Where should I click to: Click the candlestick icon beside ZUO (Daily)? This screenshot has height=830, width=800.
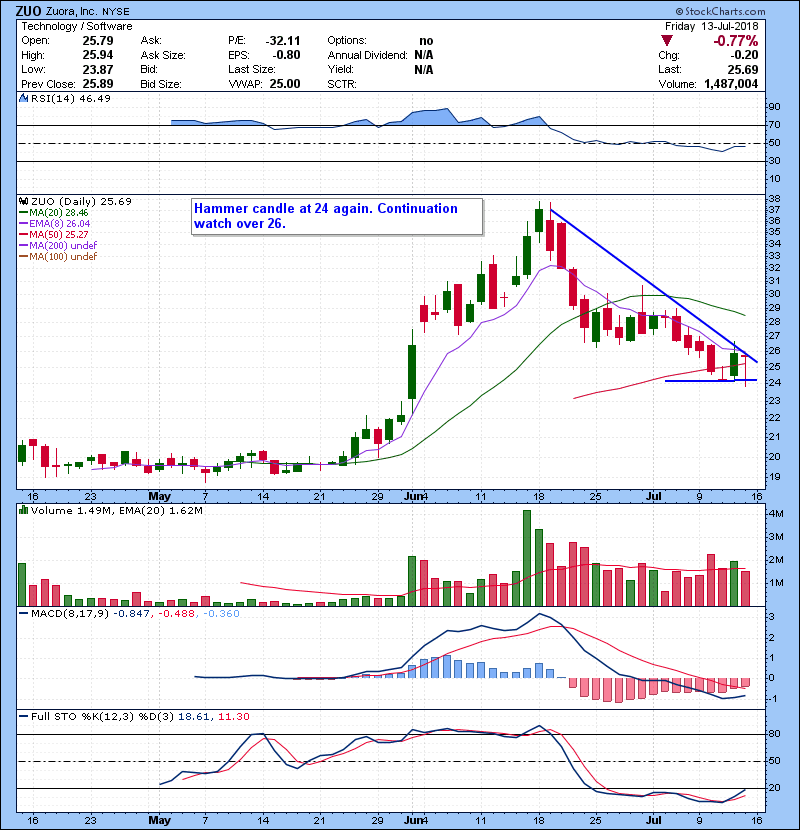click(23, 202)
